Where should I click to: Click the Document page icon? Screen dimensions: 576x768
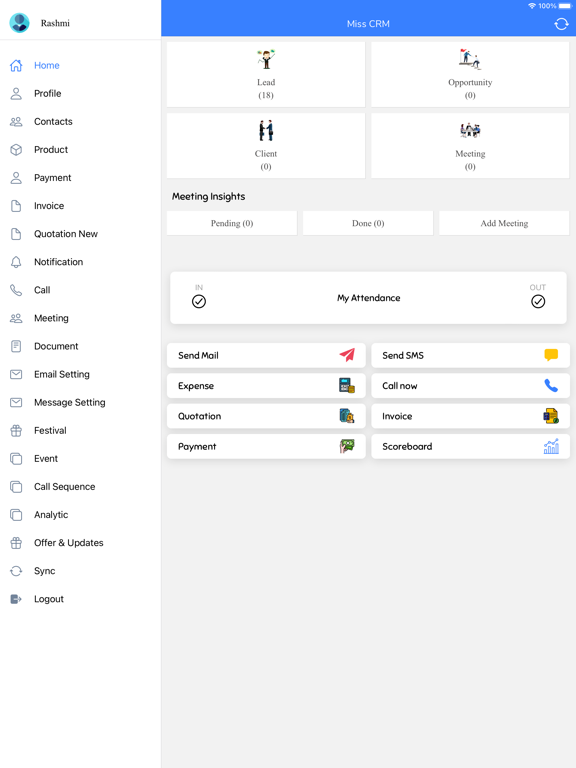(16, 346)
